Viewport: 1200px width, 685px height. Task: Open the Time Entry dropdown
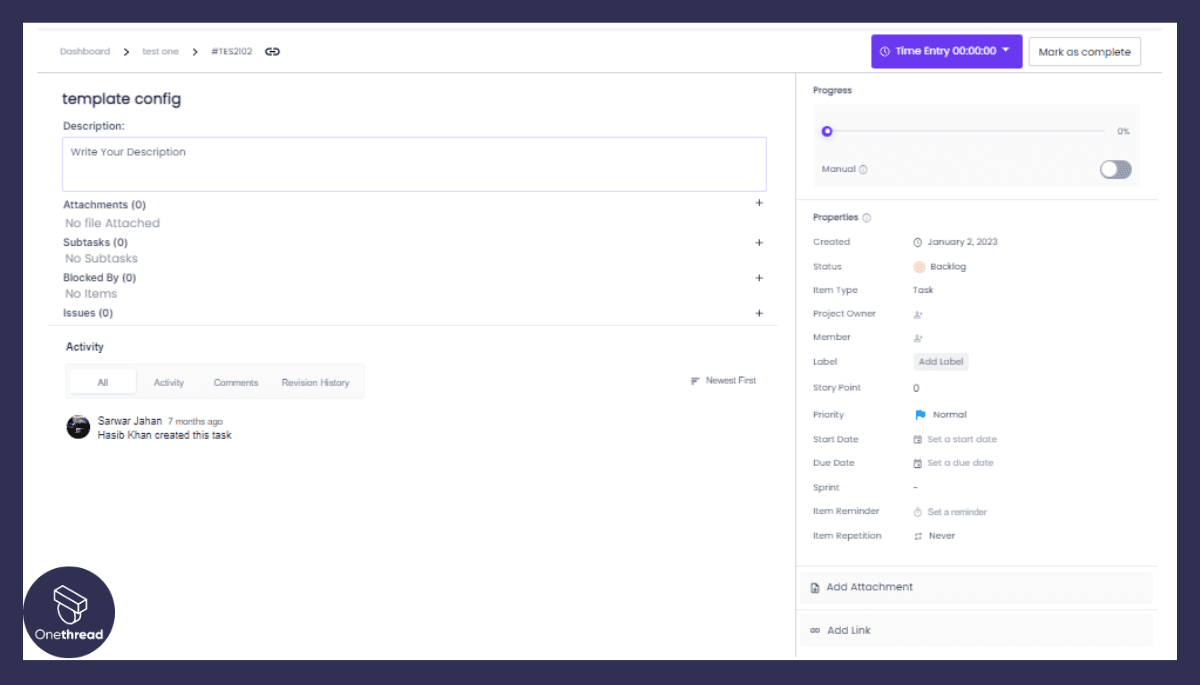click(x=1005, y=51)
